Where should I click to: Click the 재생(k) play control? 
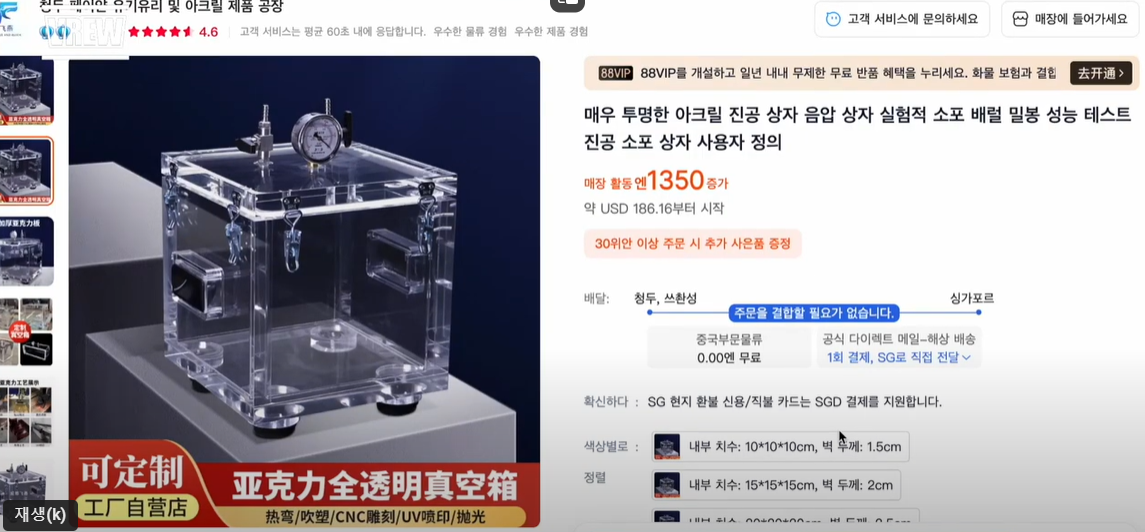[40, 514]
